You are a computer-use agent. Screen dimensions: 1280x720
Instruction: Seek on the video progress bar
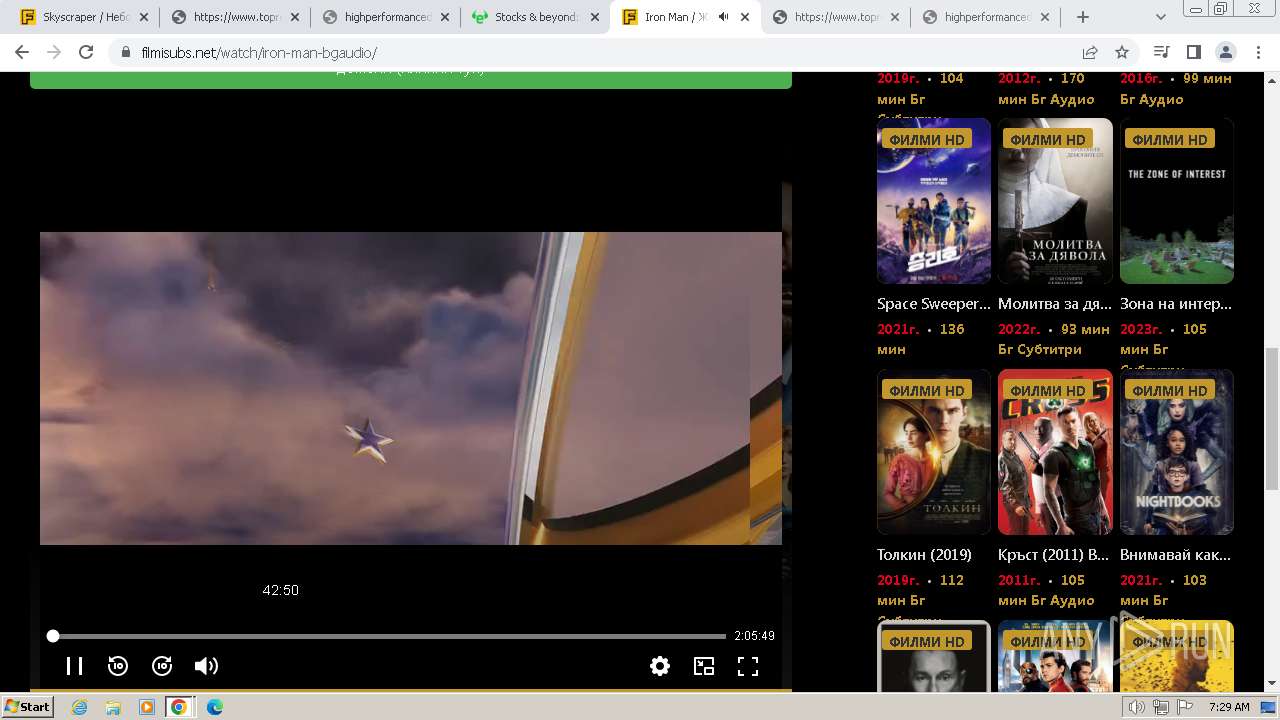389,636
